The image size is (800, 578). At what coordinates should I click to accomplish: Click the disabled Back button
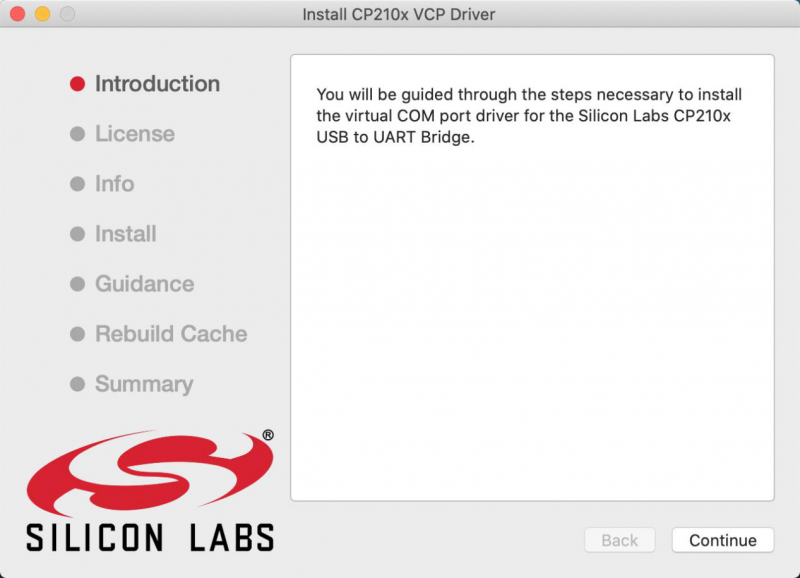tap(619, 540)
